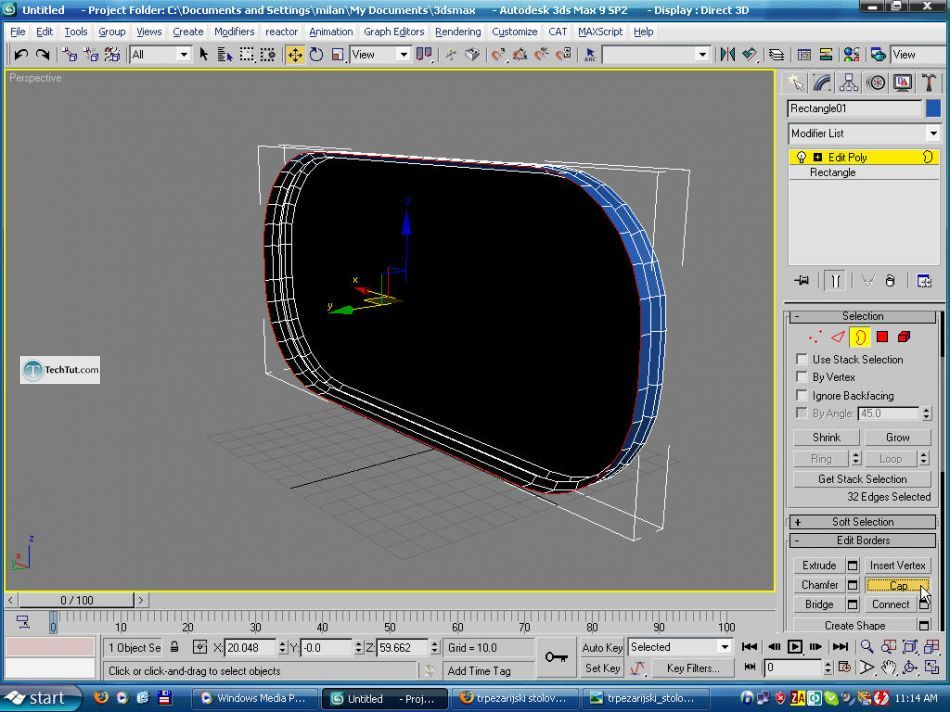Viewport: 950px width, 712px height.
Task: Toggle Show End Result button
Action: [835, 281]
